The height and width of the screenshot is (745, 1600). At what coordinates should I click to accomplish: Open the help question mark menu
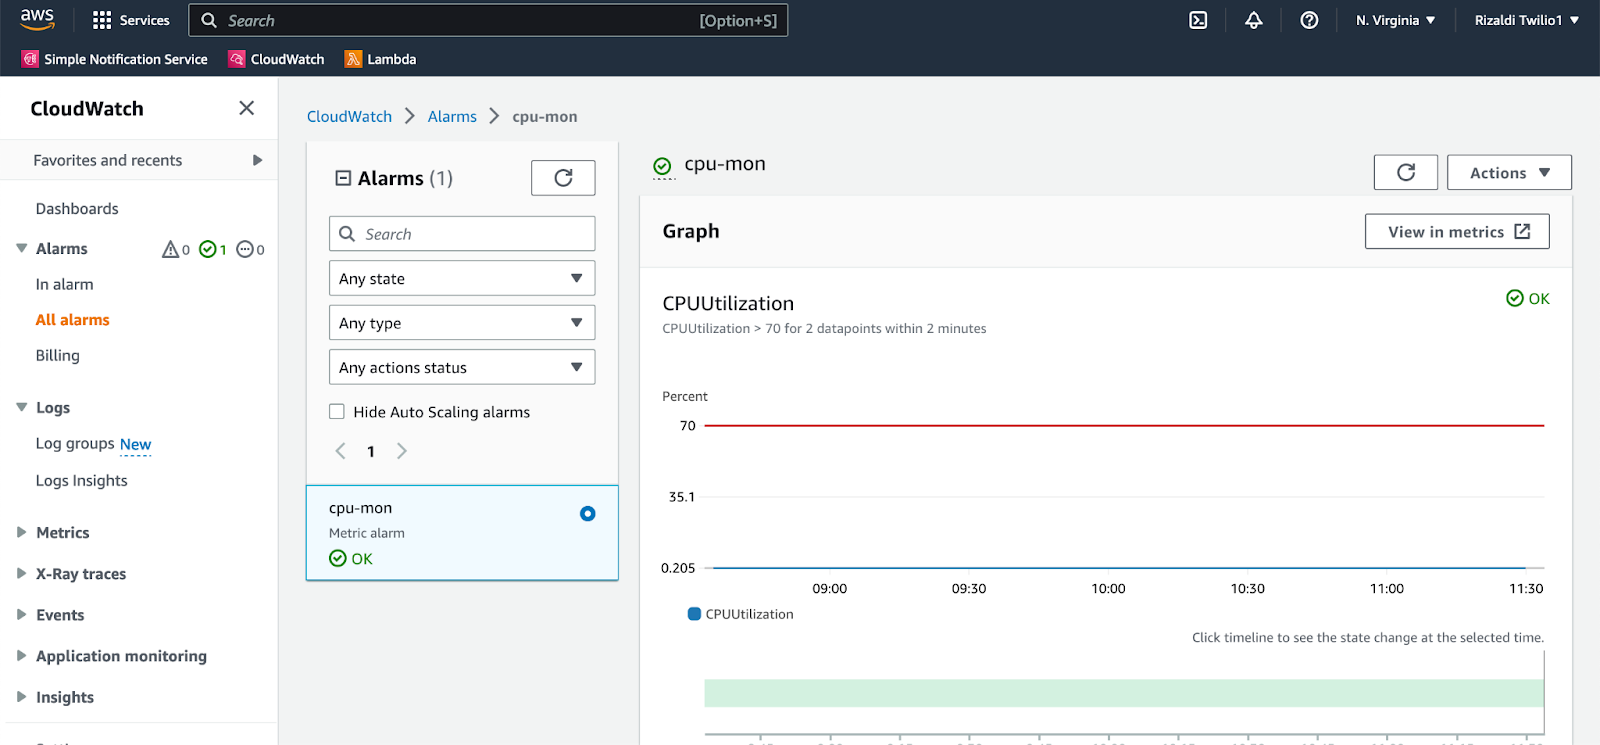1309,20
